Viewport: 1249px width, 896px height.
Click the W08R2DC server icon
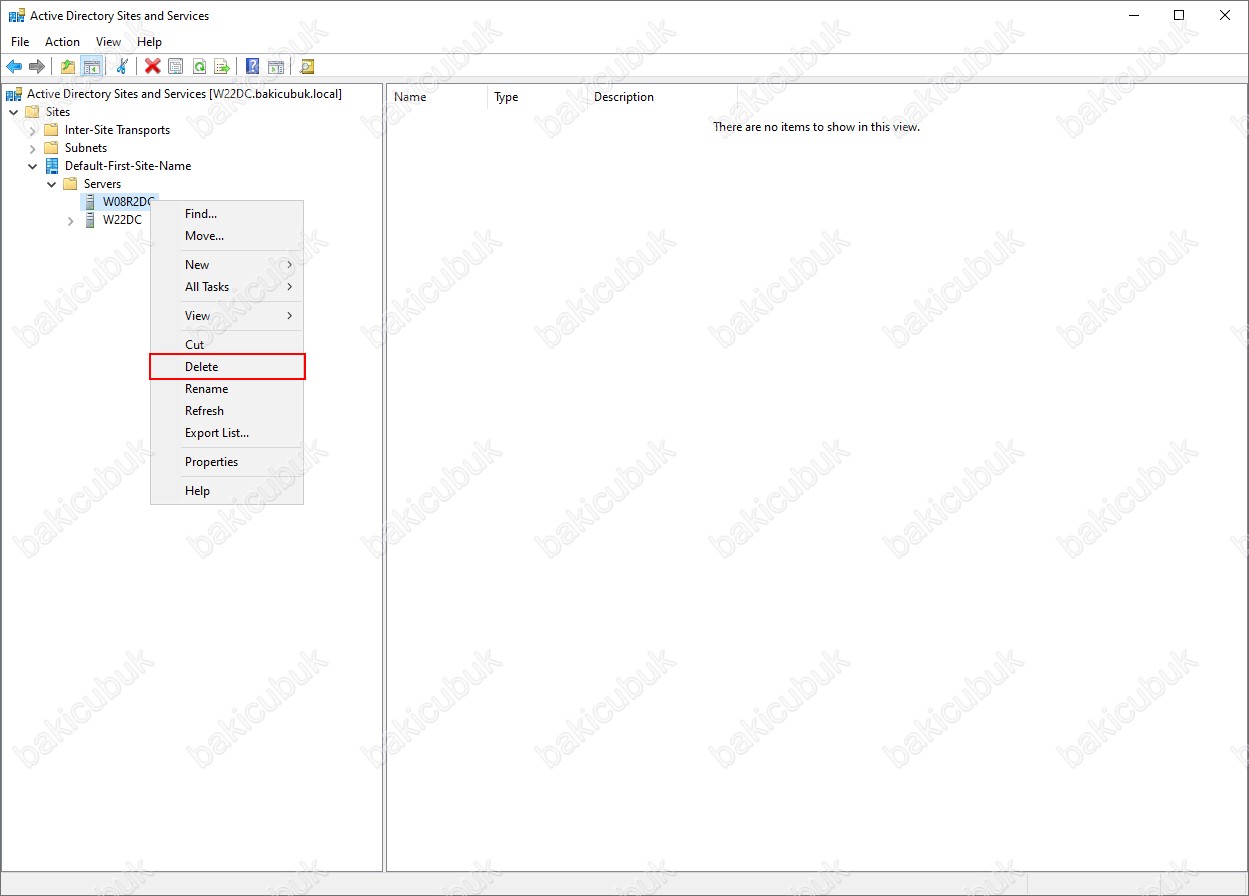[x=91, y=202]
